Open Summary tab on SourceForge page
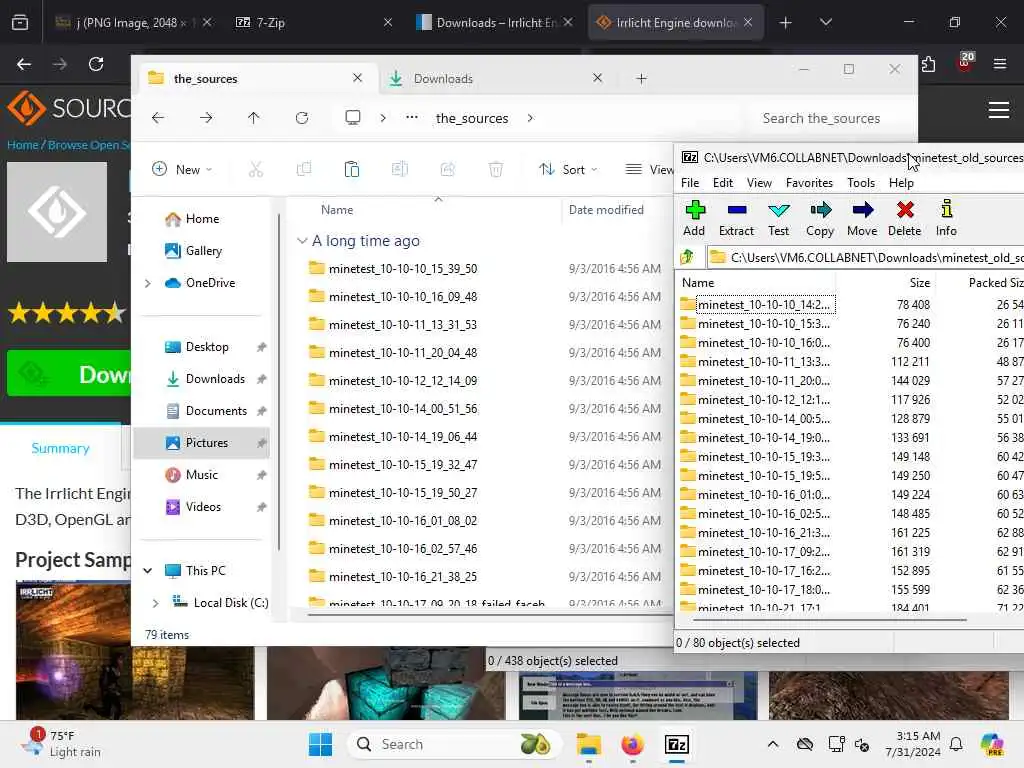 pos(60,448)
